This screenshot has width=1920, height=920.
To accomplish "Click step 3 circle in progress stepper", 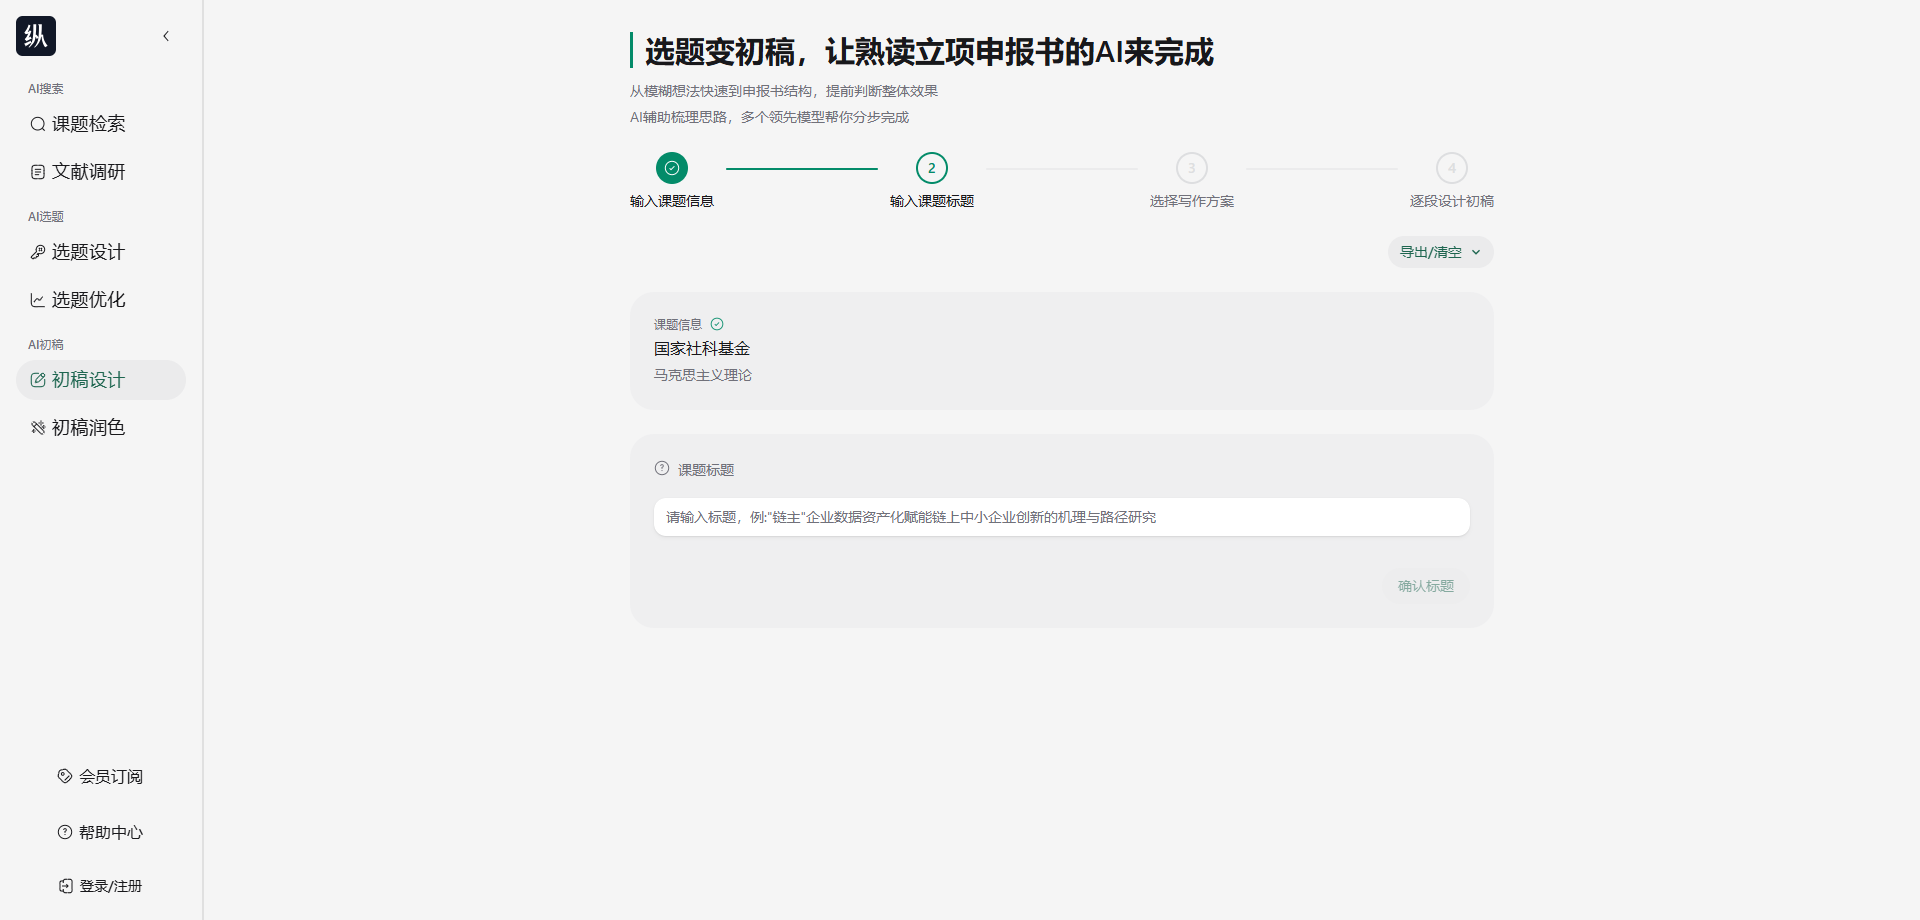I will [x=1192, y=168].
